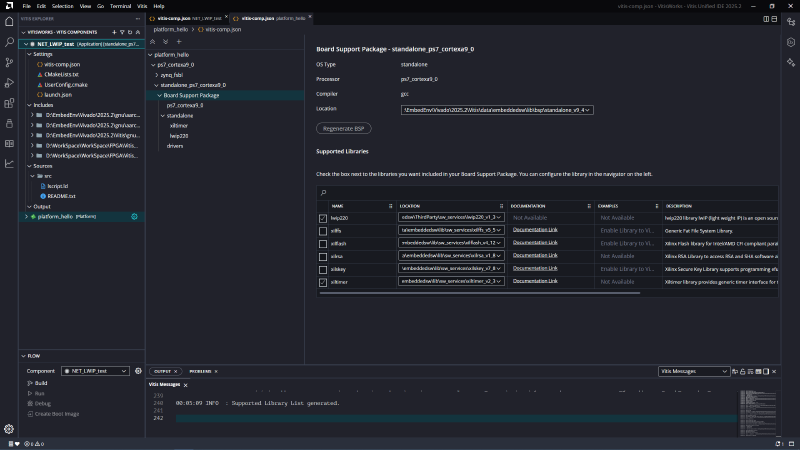This screenshot has width=800, height=450.
Task: Click the sparkle assistant icon in the right sidebar
Action: click(x=791, y=62)
